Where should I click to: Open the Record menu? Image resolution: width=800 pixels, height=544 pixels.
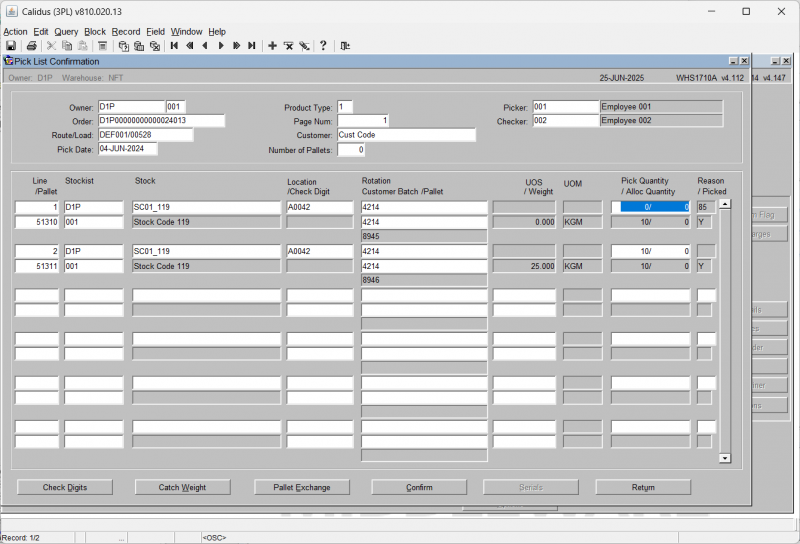click(x=126, y=32)
